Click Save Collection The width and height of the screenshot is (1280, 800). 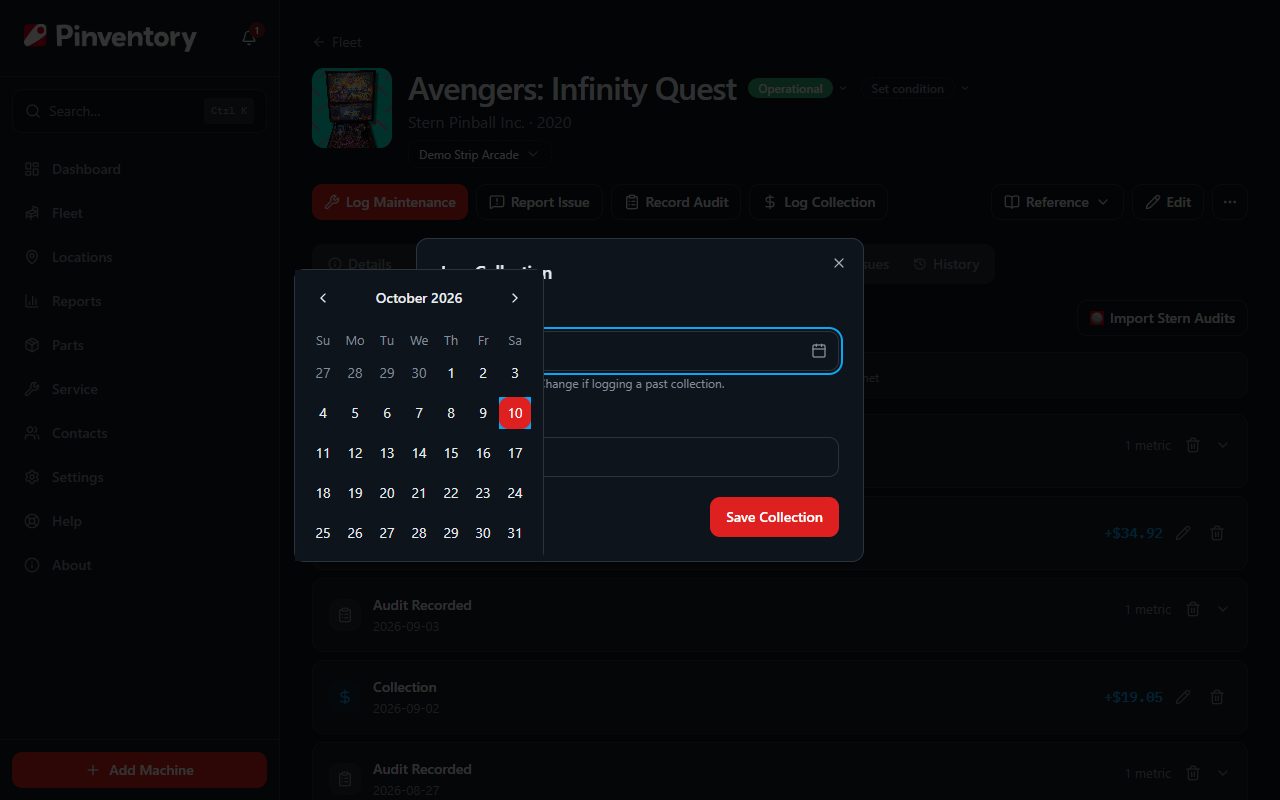774,517
